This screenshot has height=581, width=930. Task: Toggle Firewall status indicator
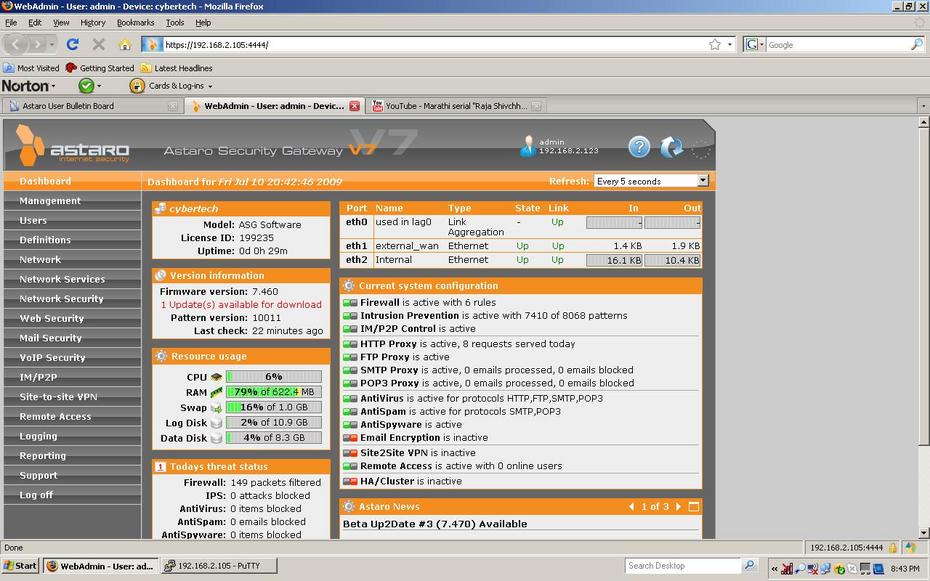pyautogui.click(x=350, y=302)
